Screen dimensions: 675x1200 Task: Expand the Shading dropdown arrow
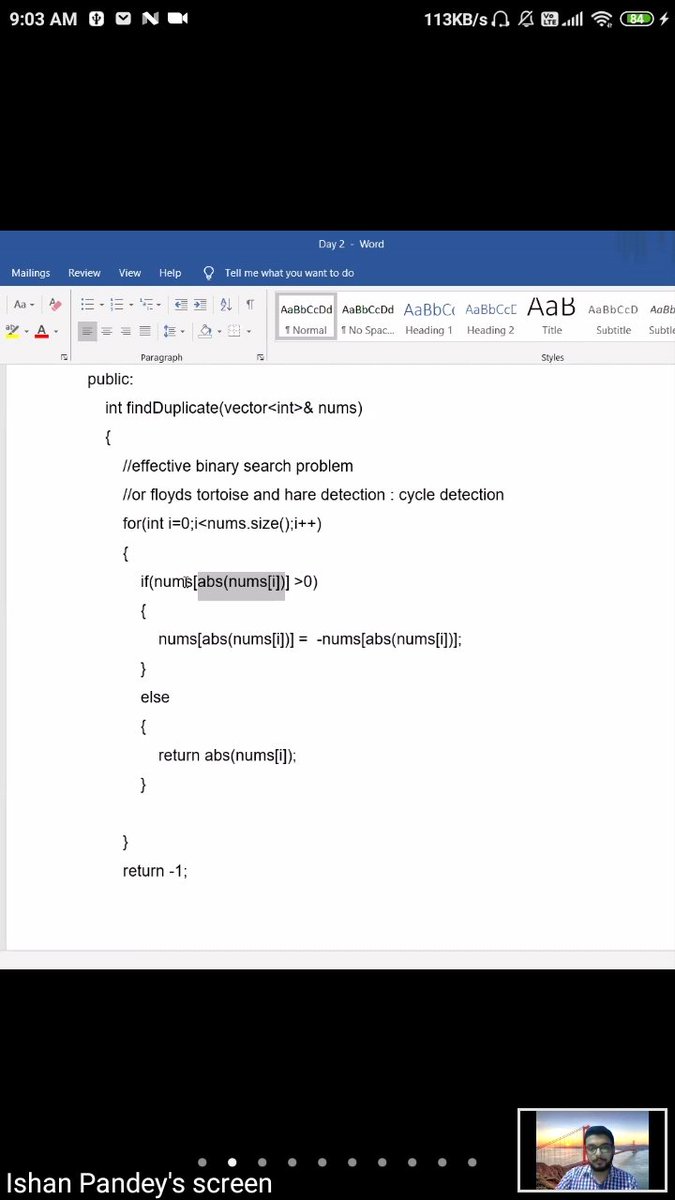tap(218, 331)
